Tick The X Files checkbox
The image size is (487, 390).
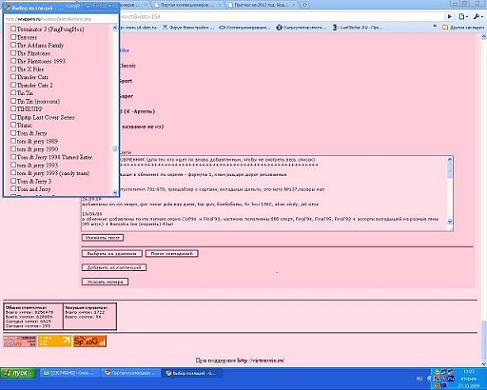tap(13, 69)
